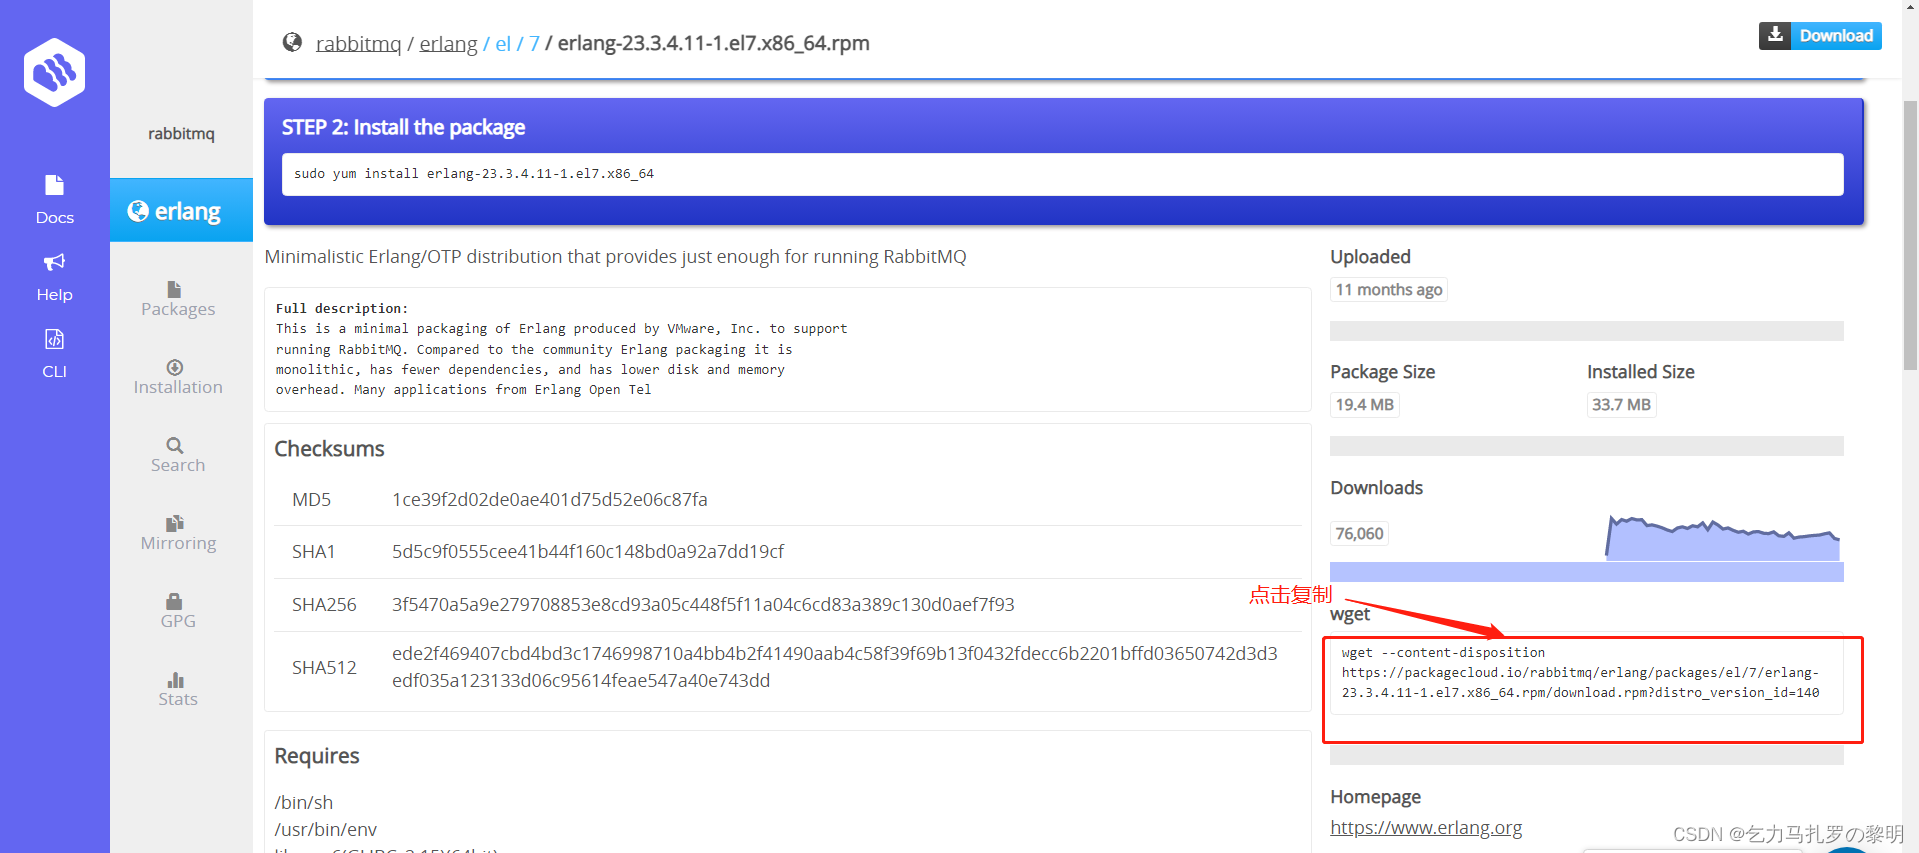The width and height of the screenshot is (1919, 853).
Task: Select the SHA512 checksum value
Action: pos(835,667)
